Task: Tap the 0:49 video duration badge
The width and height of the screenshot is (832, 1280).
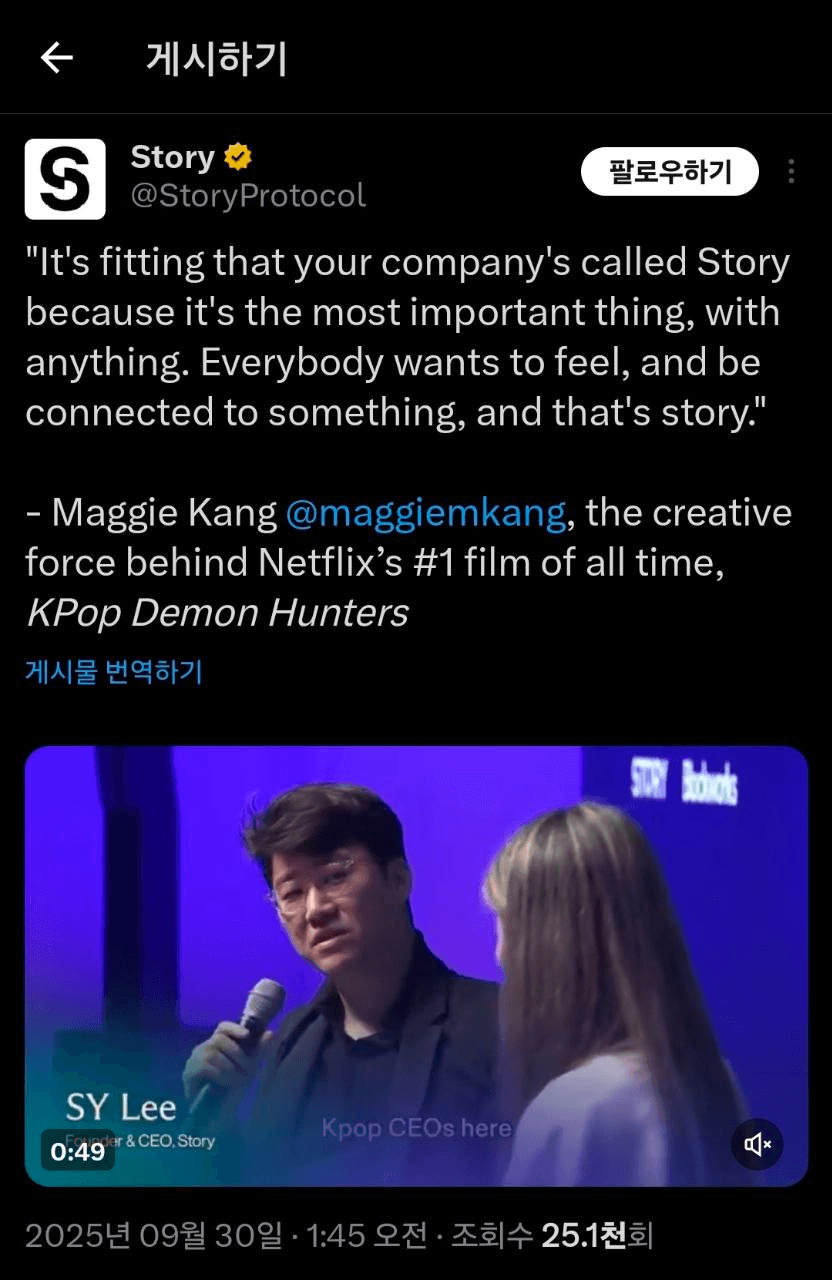Action: (78, 1151)
